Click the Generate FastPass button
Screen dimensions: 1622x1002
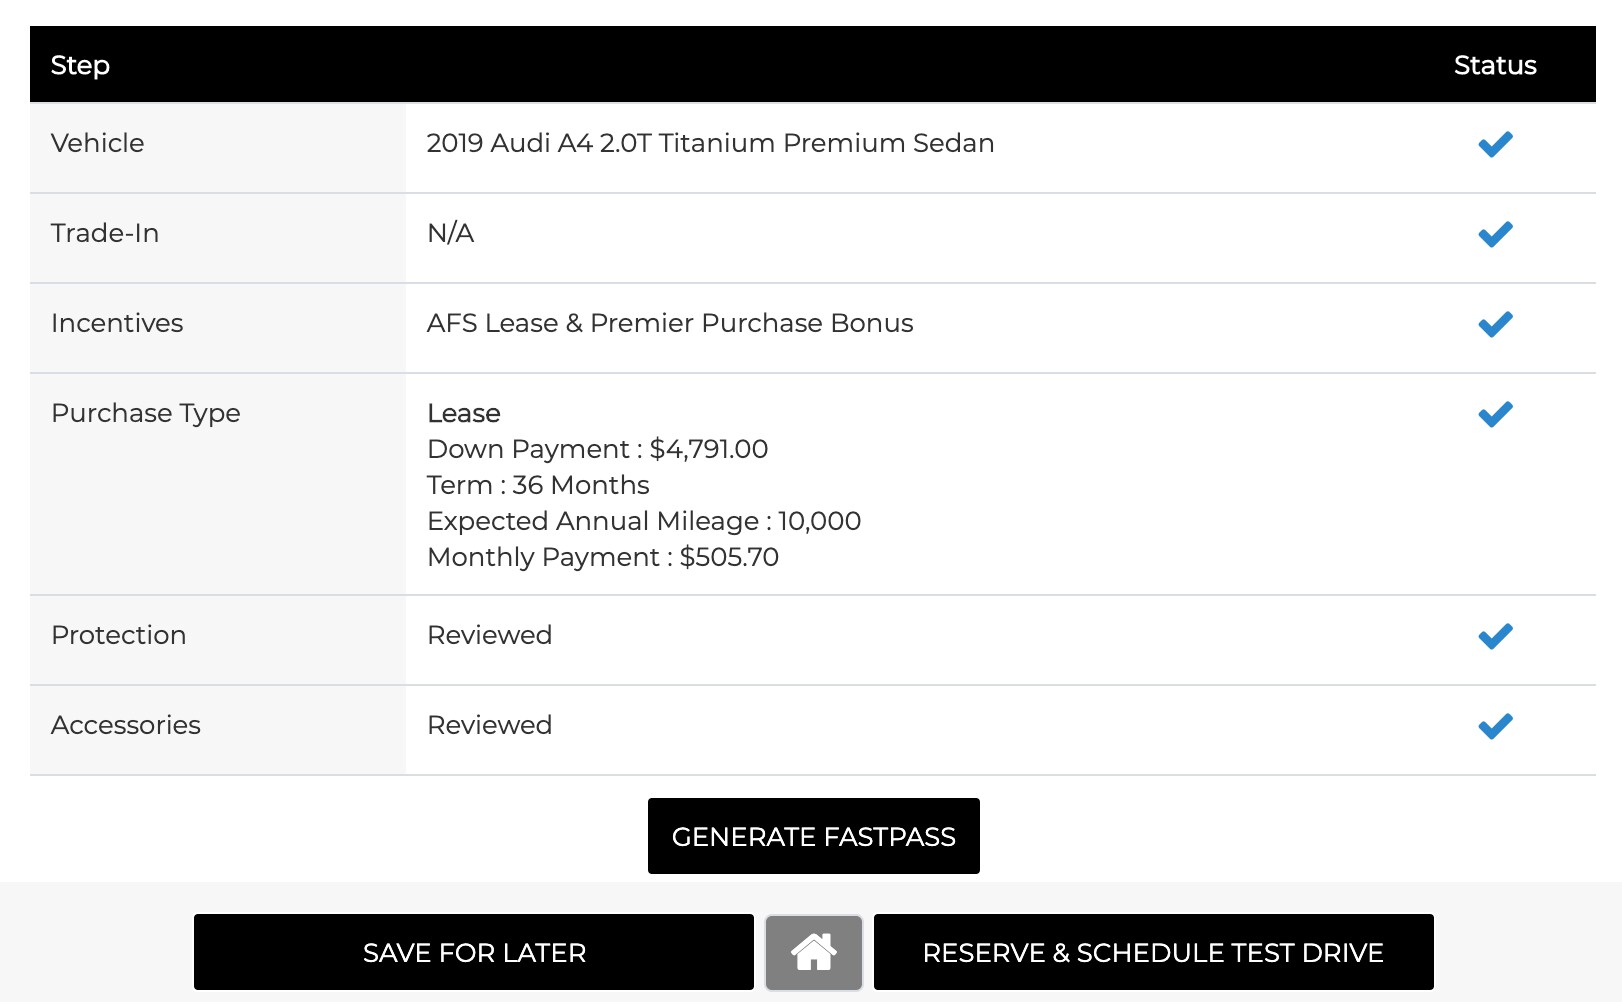point(813,836)
